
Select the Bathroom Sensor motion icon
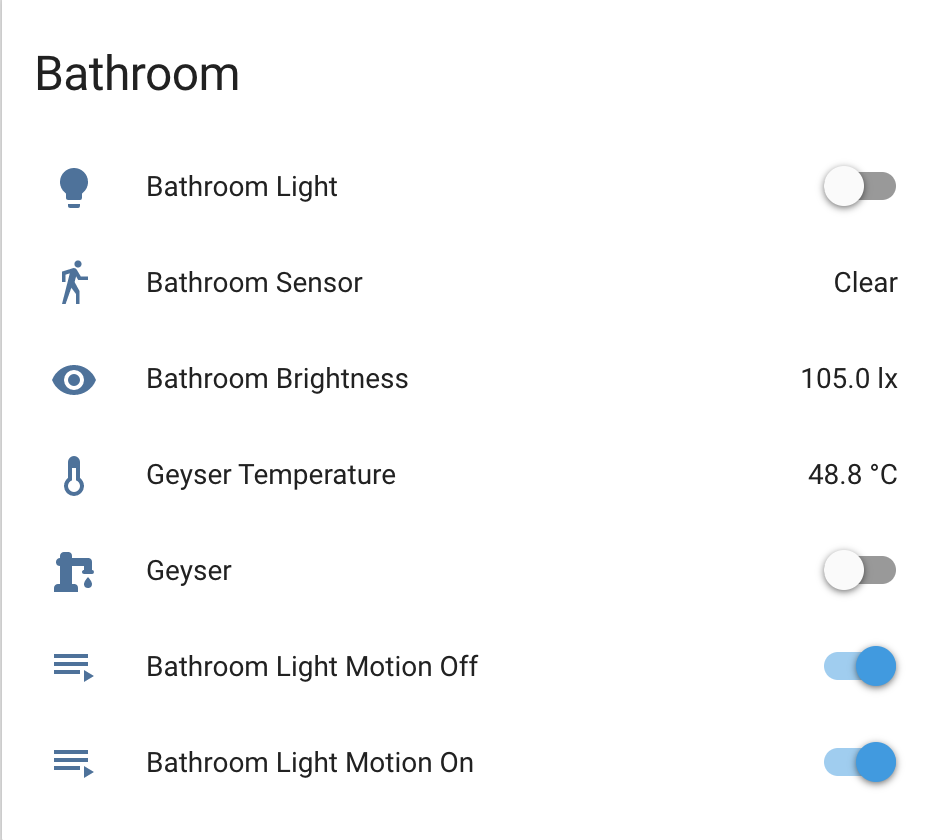[73, 282]
